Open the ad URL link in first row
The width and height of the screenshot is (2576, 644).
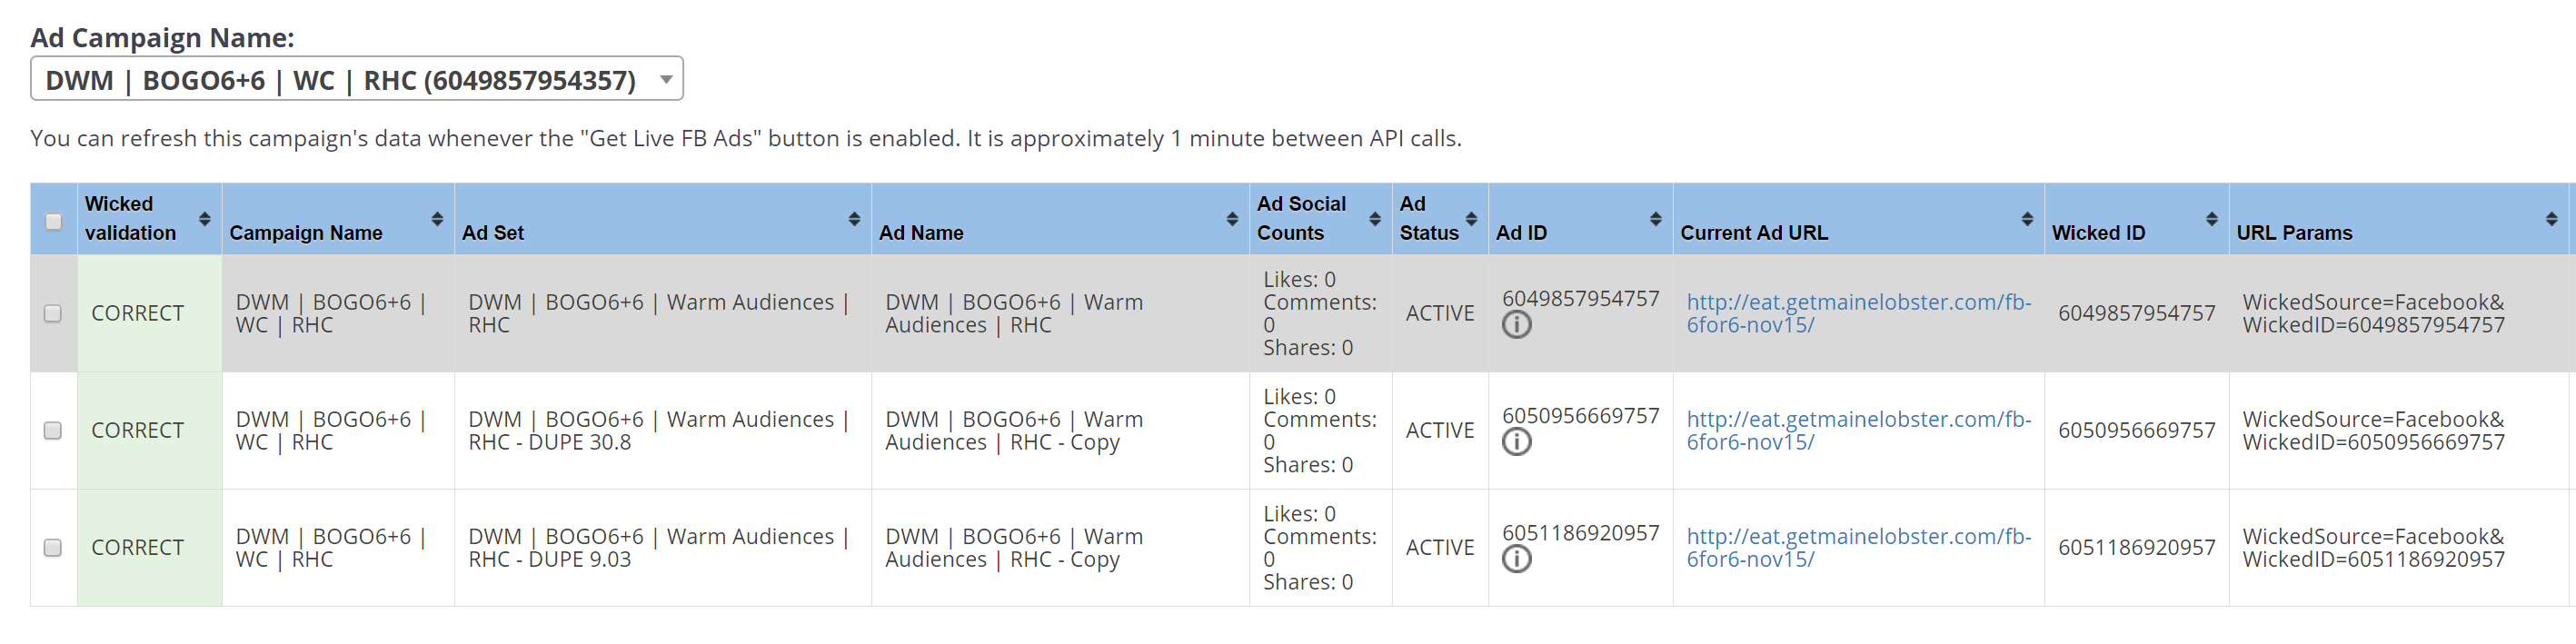tap(1859, 313)
